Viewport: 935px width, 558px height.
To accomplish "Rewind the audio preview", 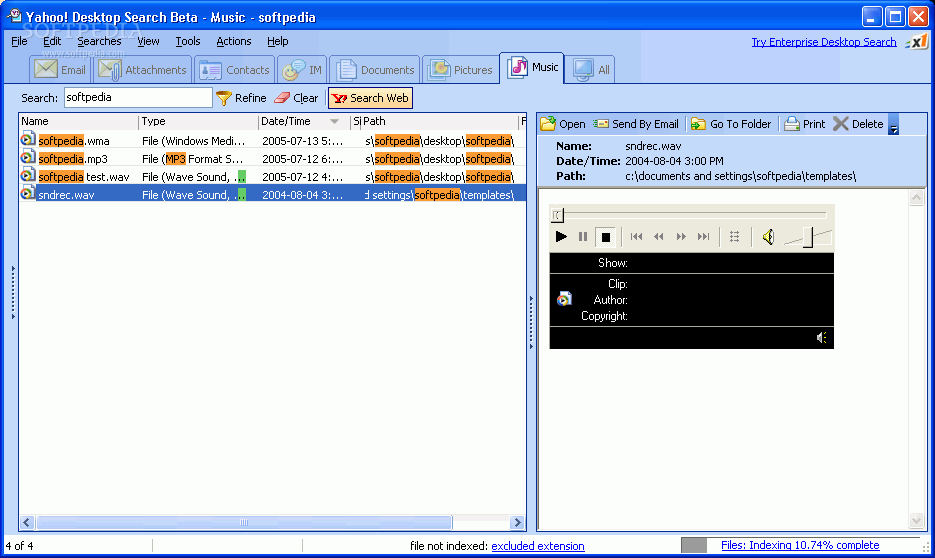I will 658,237.
